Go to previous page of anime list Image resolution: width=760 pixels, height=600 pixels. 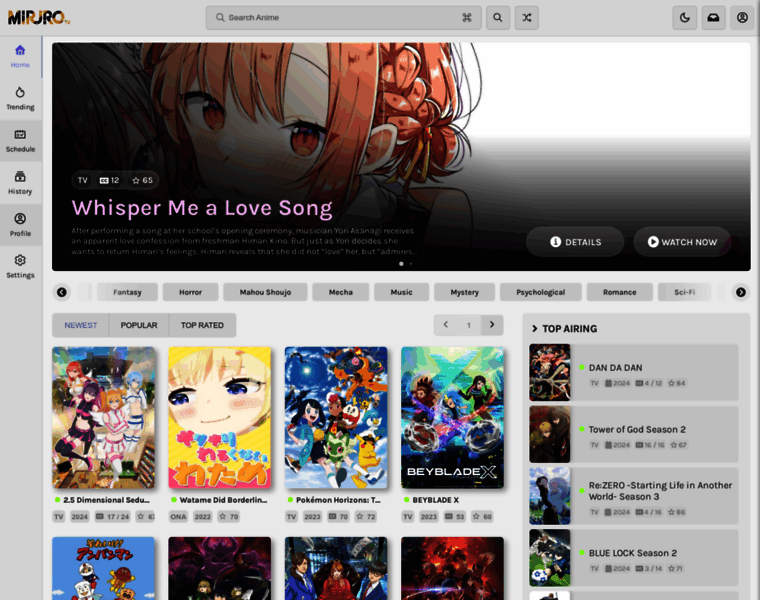(x=445, y=325)
